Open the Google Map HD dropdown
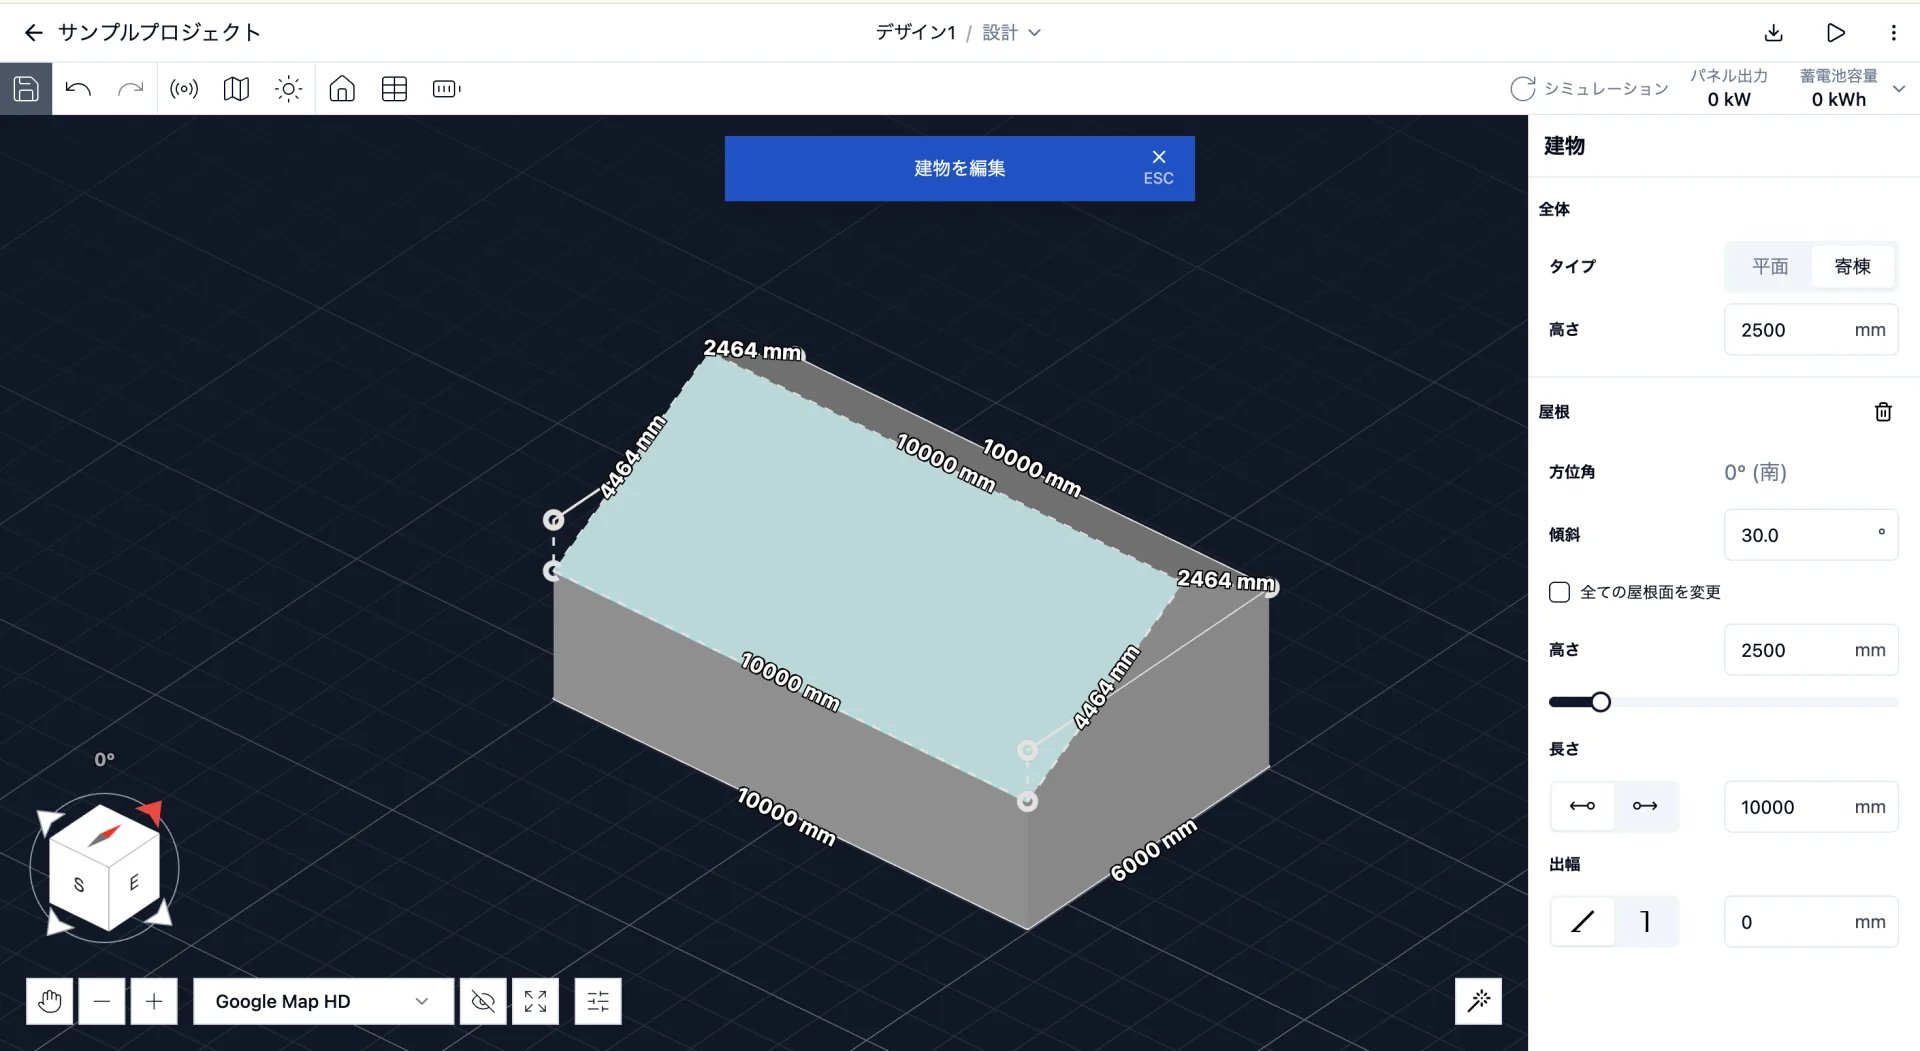 click(x=323, y=1001)
